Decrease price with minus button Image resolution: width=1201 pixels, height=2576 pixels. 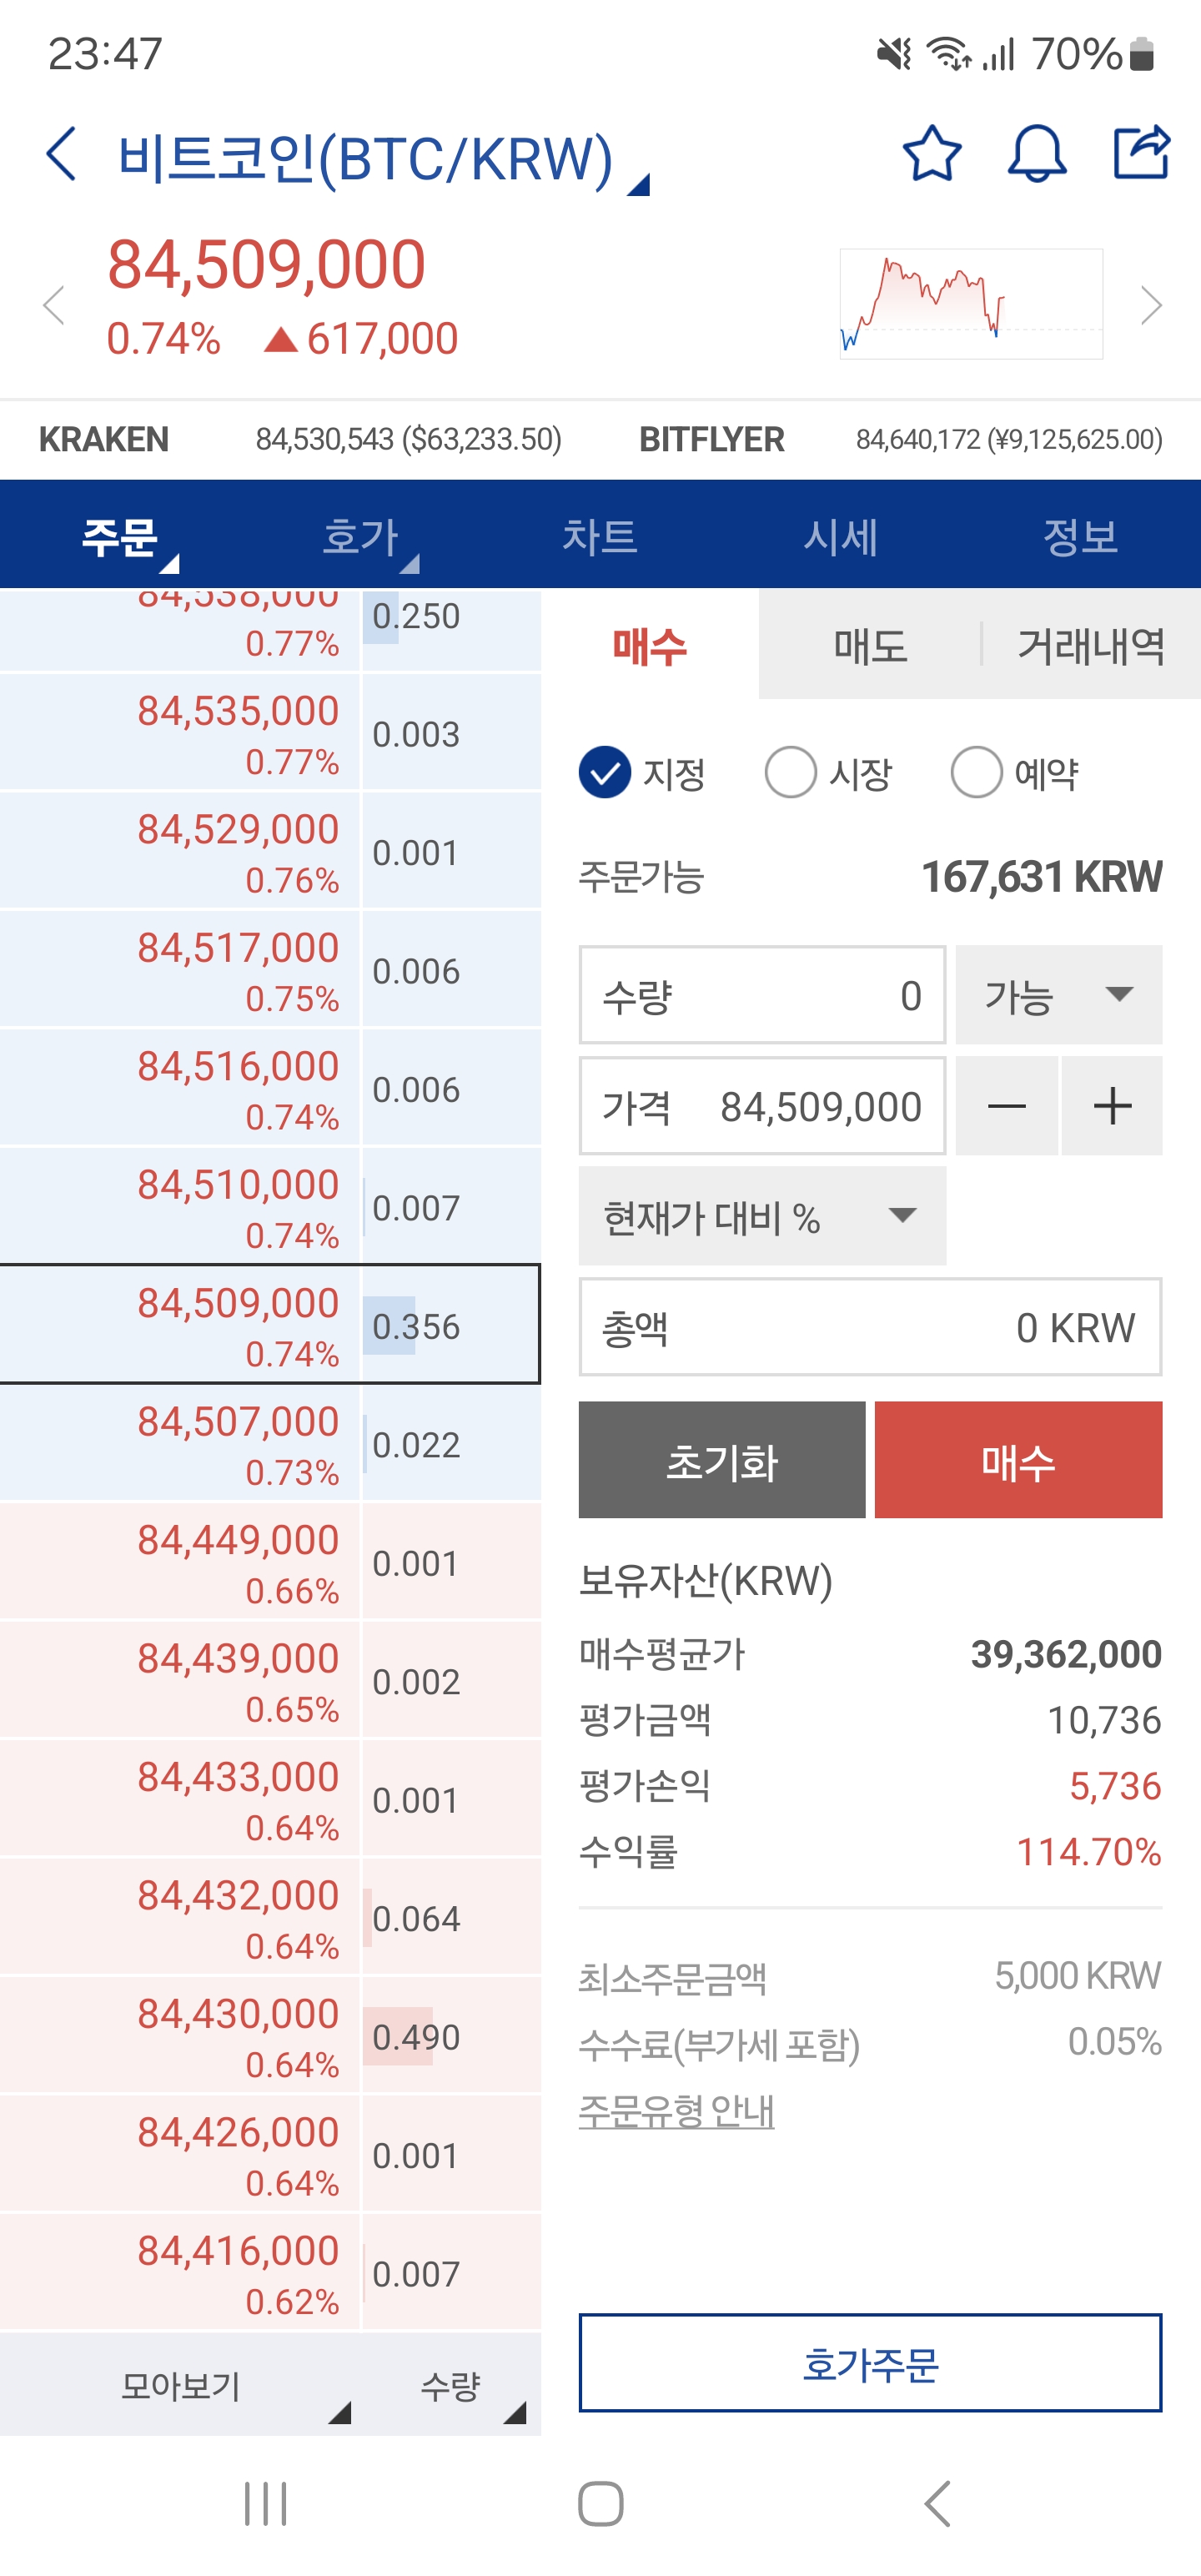[x=1006, y=1106]
